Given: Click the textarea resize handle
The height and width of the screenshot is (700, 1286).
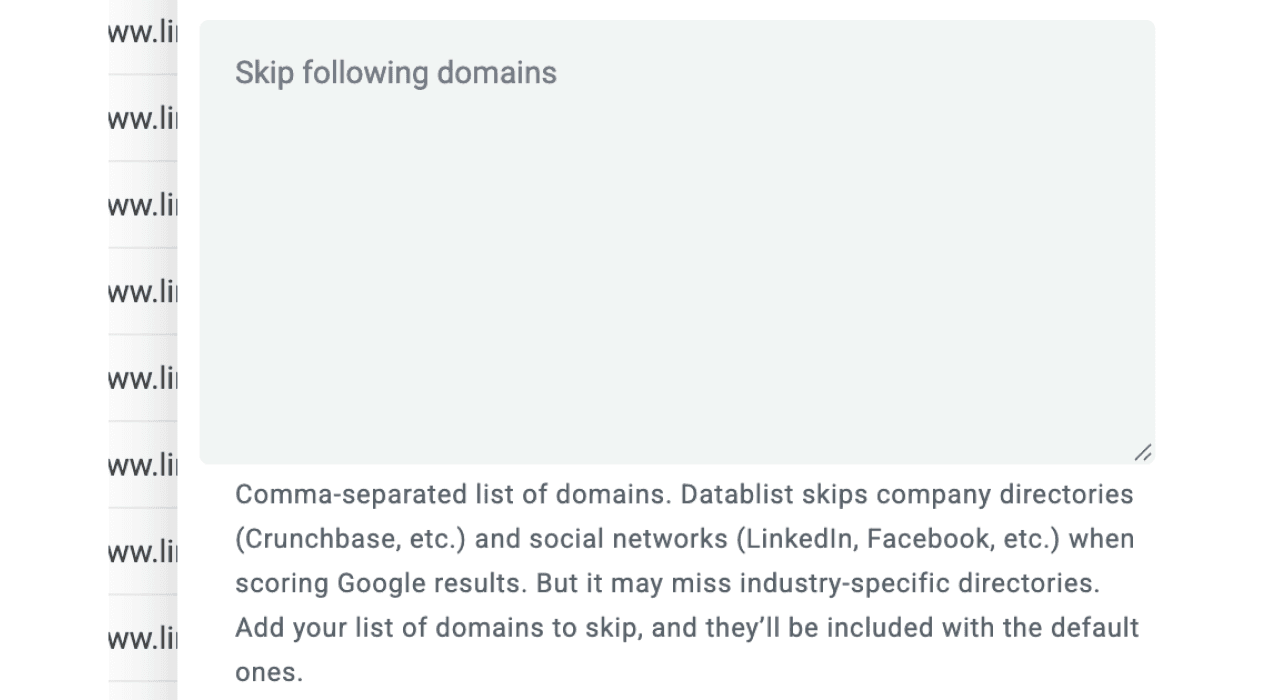Looking at the screenshot, I should (x=1144, y=452).
